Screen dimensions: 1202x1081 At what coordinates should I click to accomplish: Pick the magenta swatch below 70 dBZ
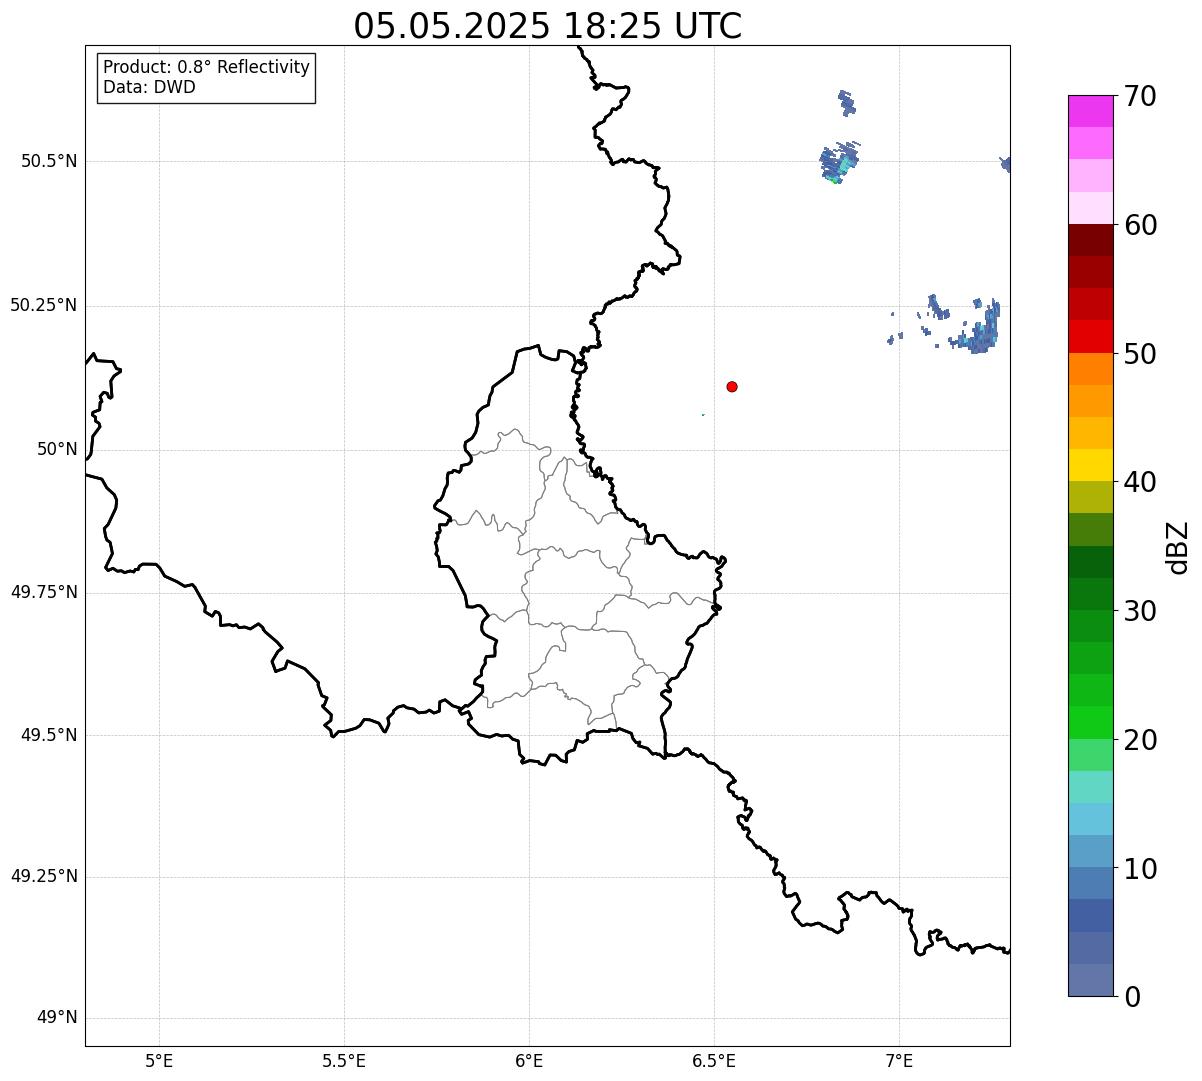tap(1090, 111)
